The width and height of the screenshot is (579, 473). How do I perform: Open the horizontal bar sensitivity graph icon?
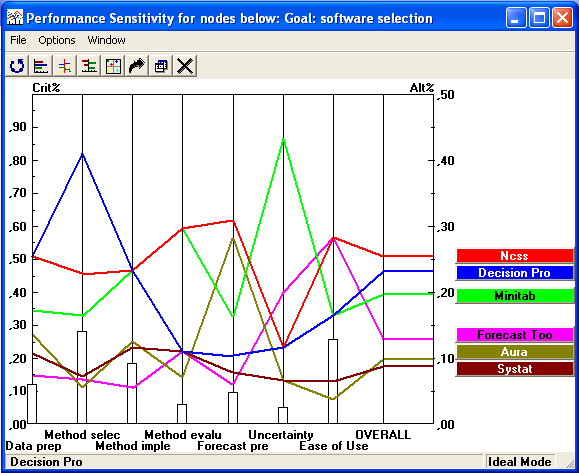point(41,66)
